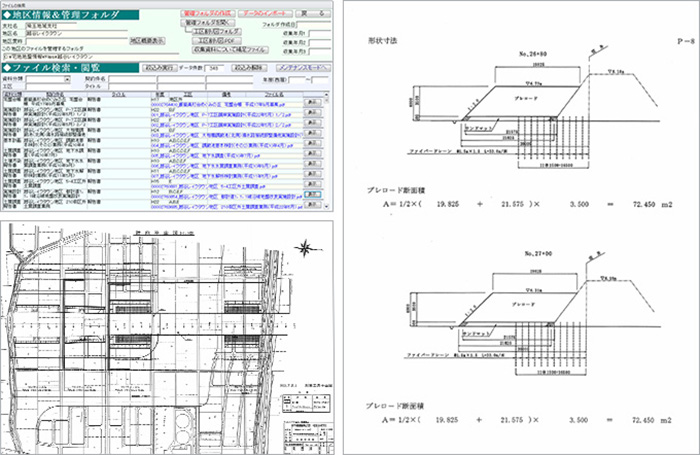Open the 工区部別PDF button
This screenshot has height=455, width=700.
217,41
